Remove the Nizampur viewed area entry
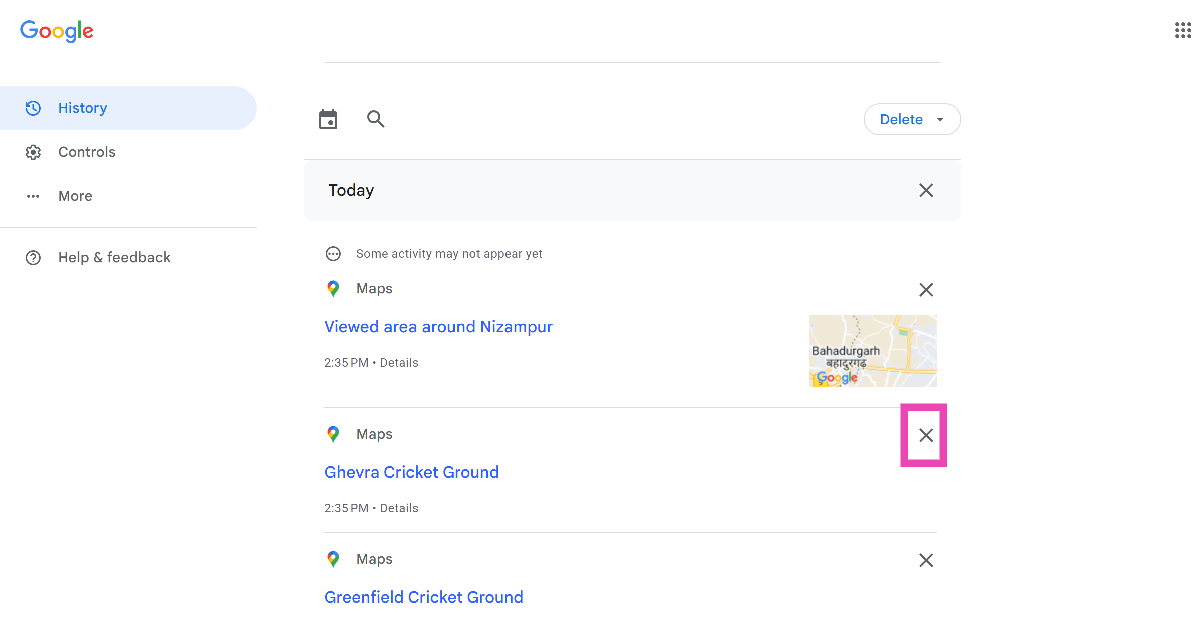This screenshot has height=628, width=1200. pyautogui.click(x=926, y=290)
